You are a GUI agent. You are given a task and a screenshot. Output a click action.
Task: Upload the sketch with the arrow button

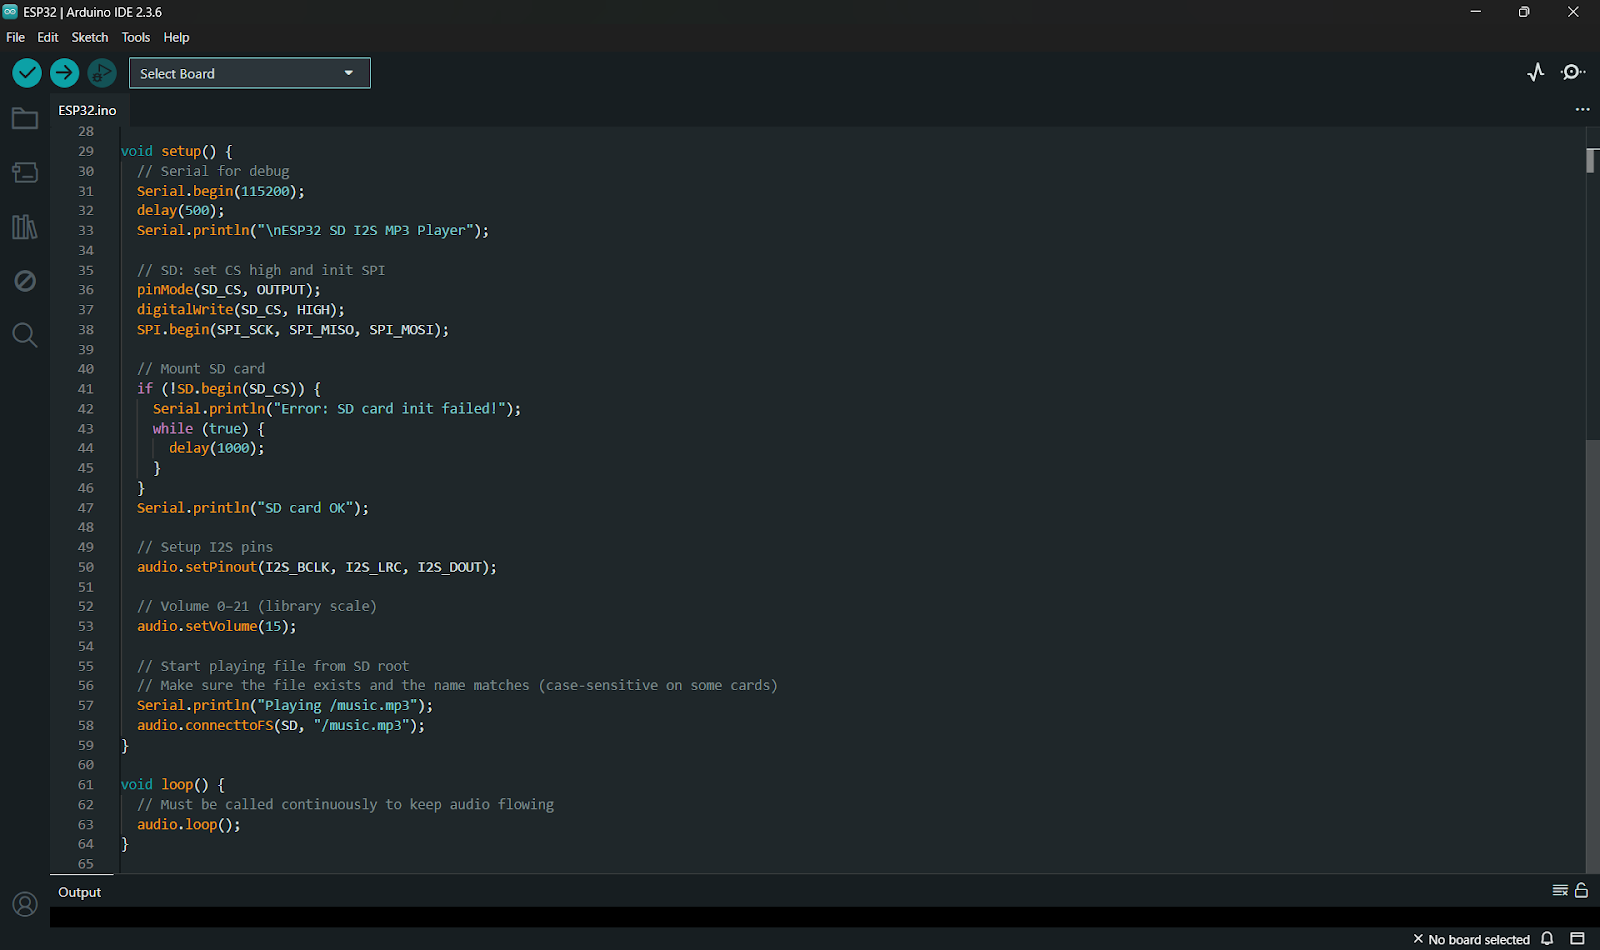(64, 73)
